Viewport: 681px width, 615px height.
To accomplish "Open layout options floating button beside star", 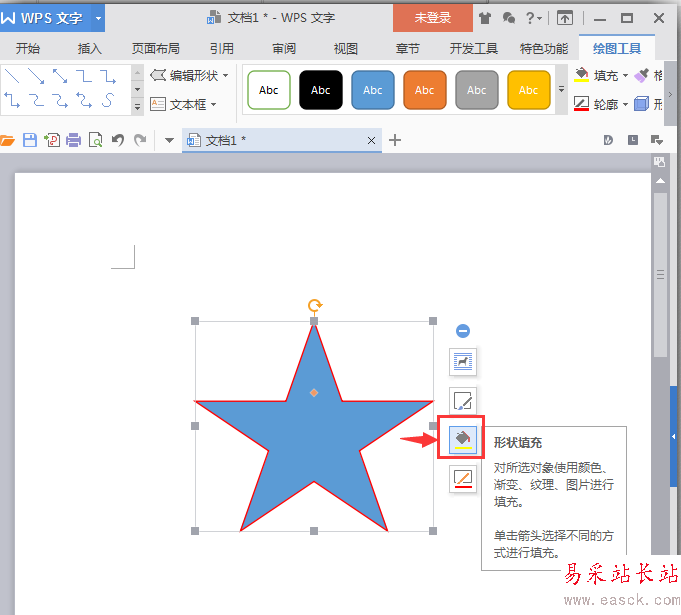I will point(463,361).
